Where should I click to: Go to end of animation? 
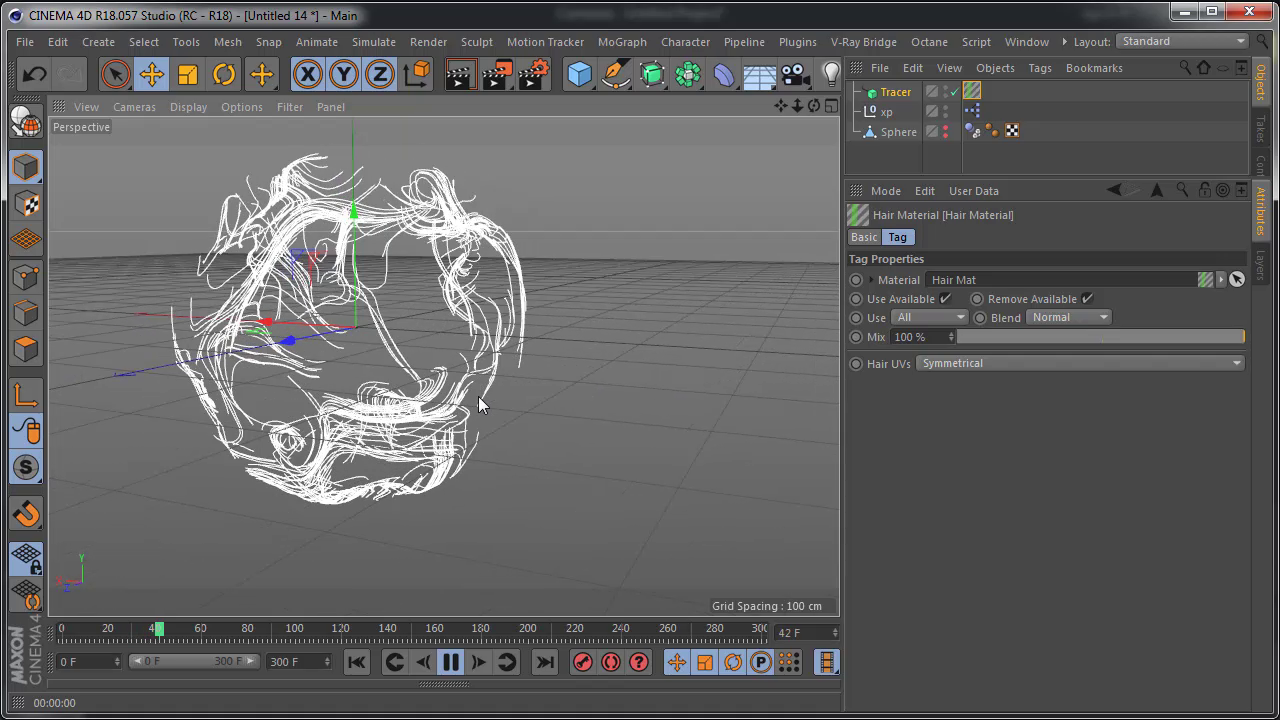pos(544,662)
